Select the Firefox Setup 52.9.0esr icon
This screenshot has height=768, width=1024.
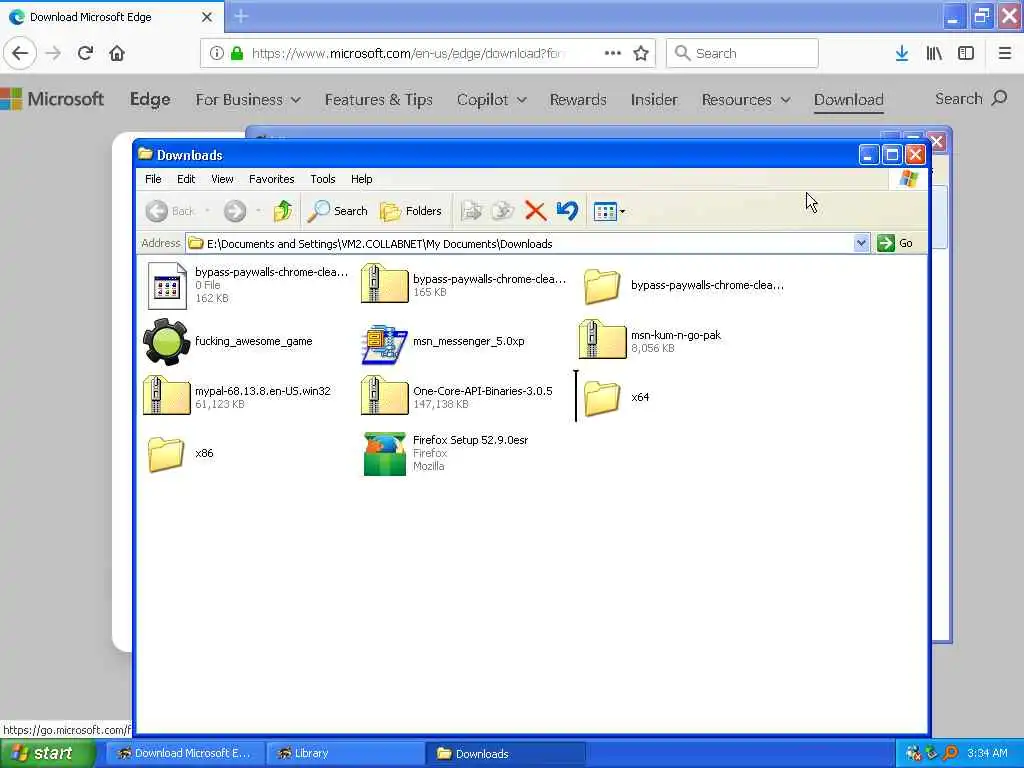[x=385, y=454]
